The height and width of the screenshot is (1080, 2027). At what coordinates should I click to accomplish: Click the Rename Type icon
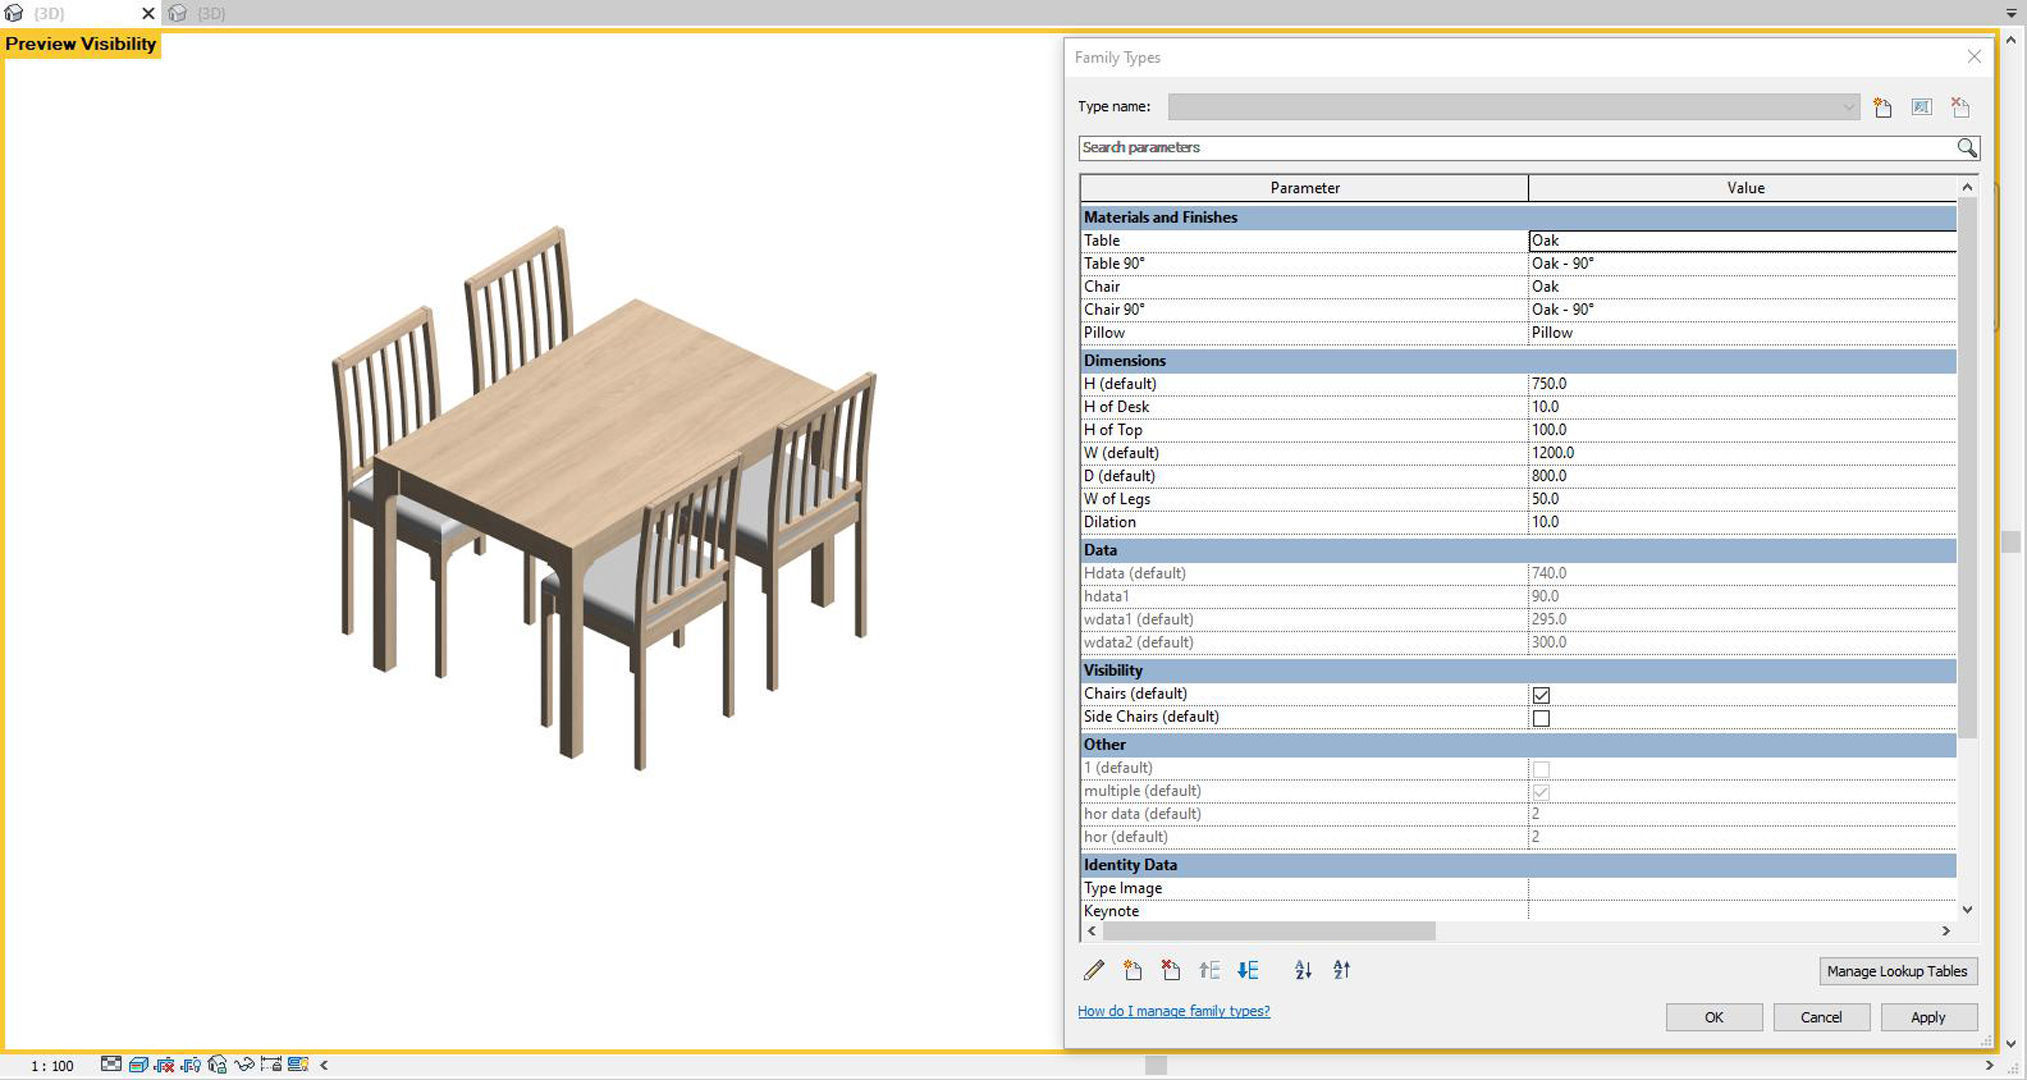(x=1921, y=107)
